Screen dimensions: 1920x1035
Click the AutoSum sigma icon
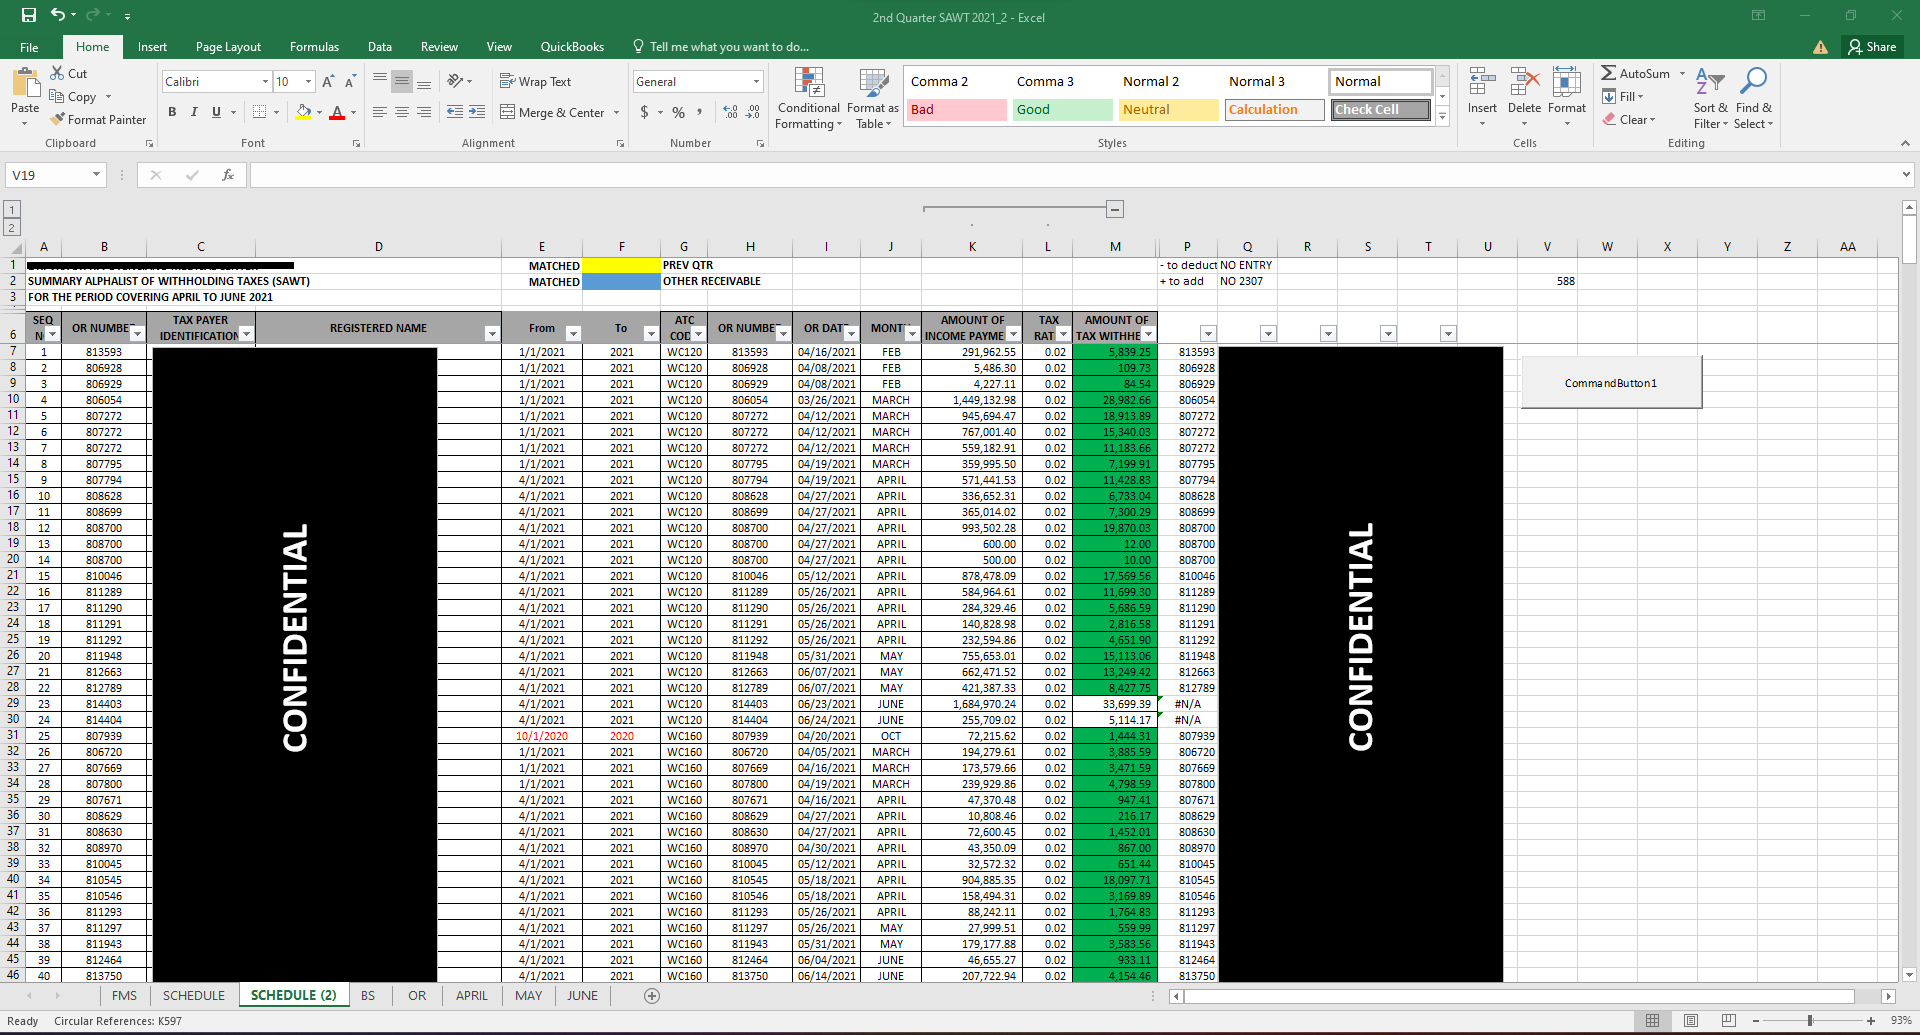click(1609, 73)
